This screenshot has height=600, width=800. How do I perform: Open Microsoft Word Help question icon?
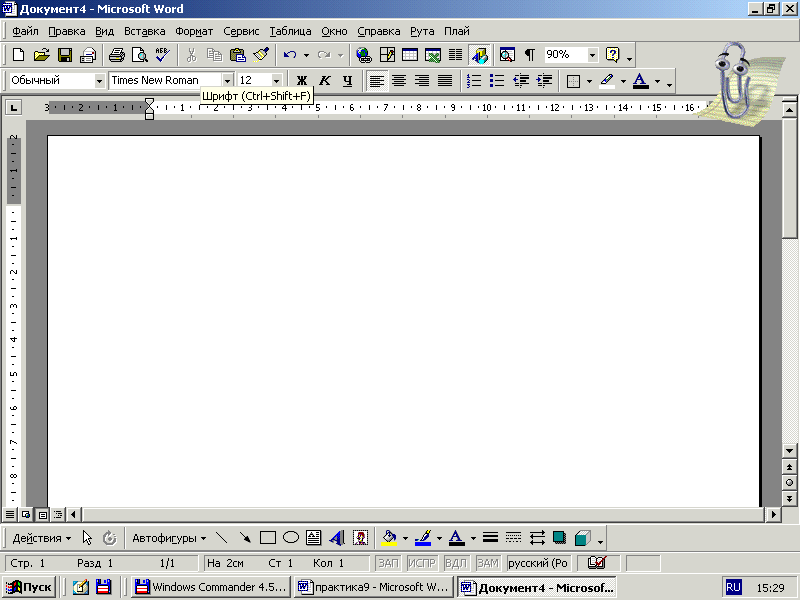[x=612, y=55]
